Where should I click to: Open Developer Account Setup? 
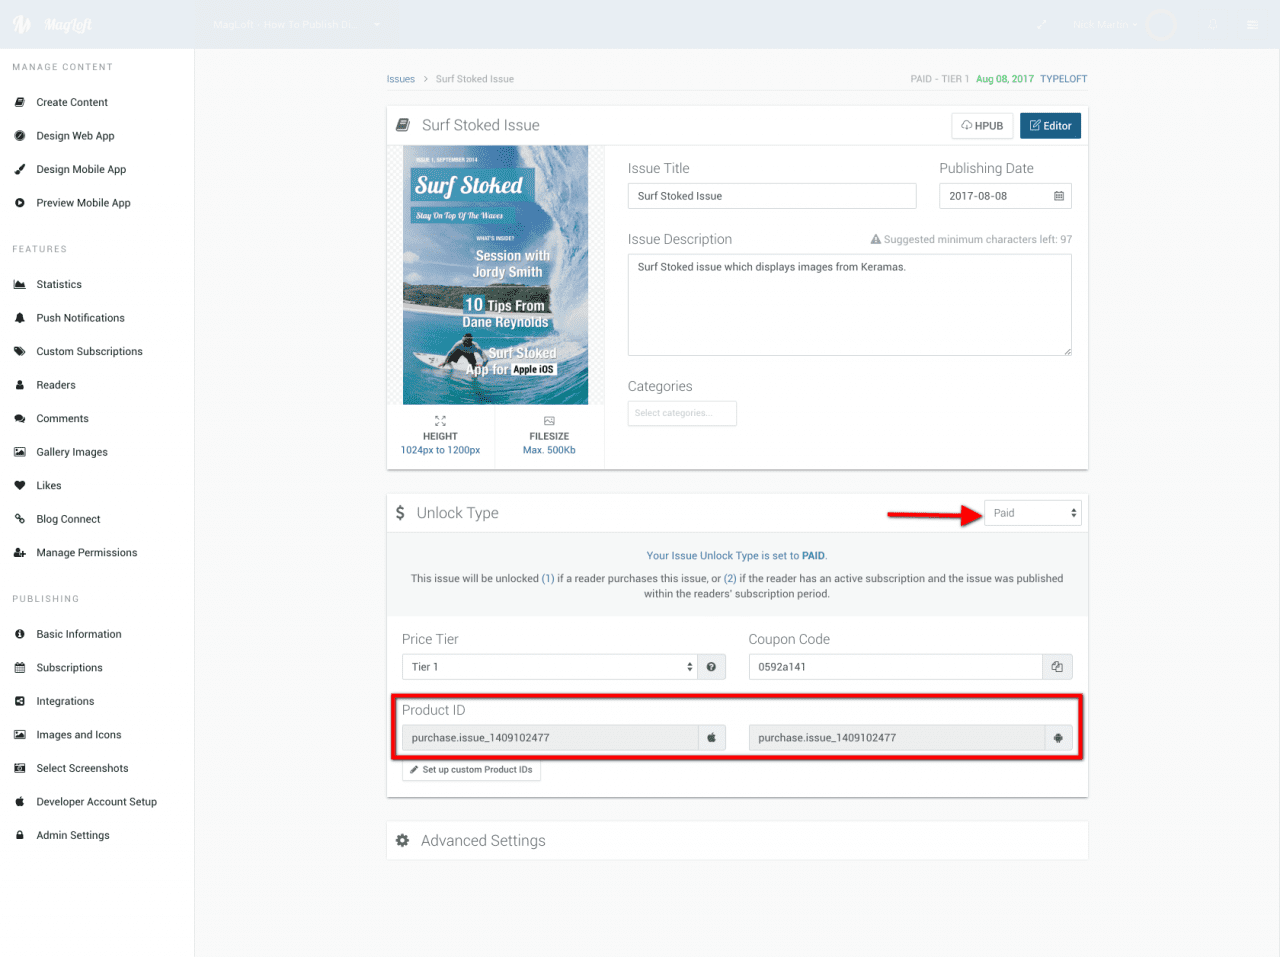point(96,802)
